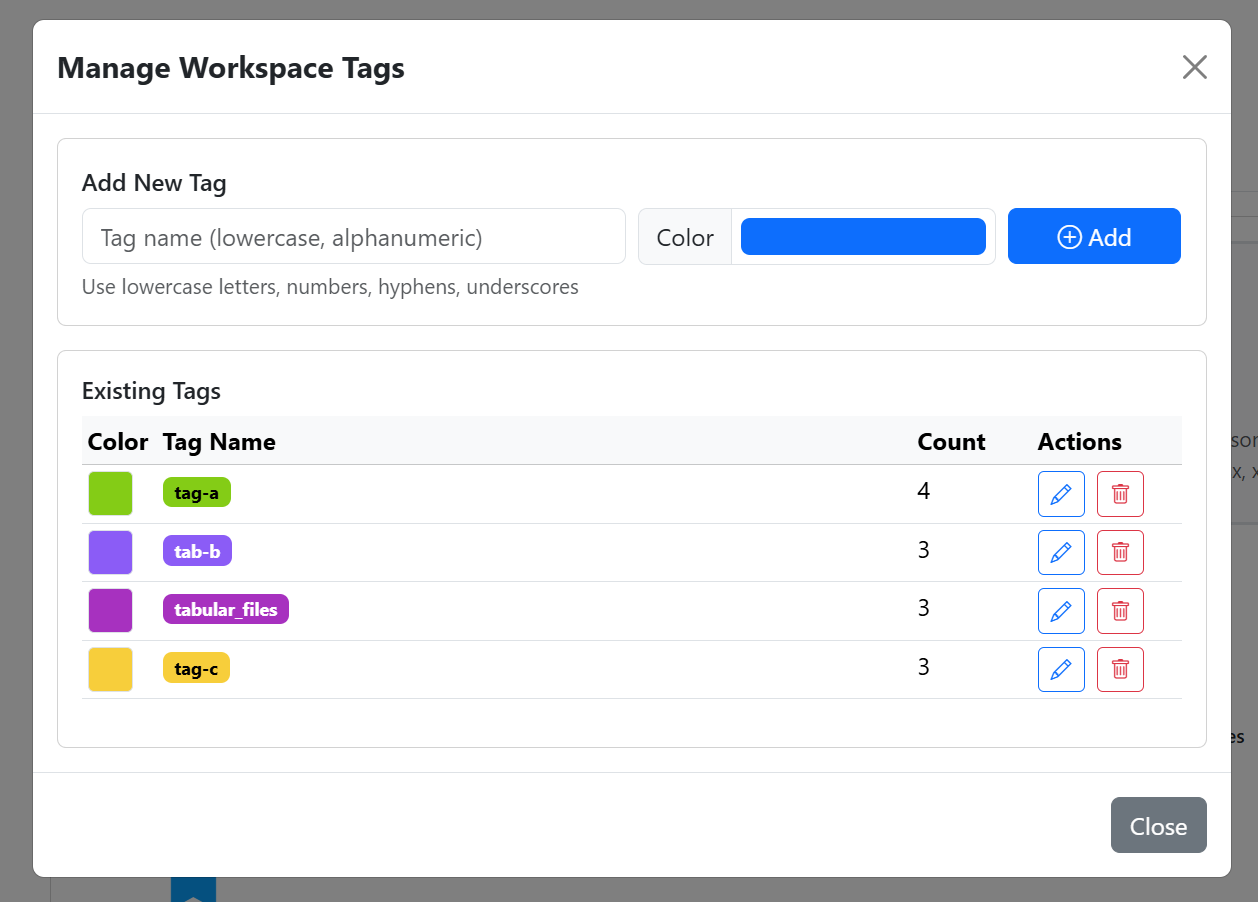This screenshot has height=902, width=1258.
Task: Click count value 3 in tabular_files row
Action: coord(924,608)
